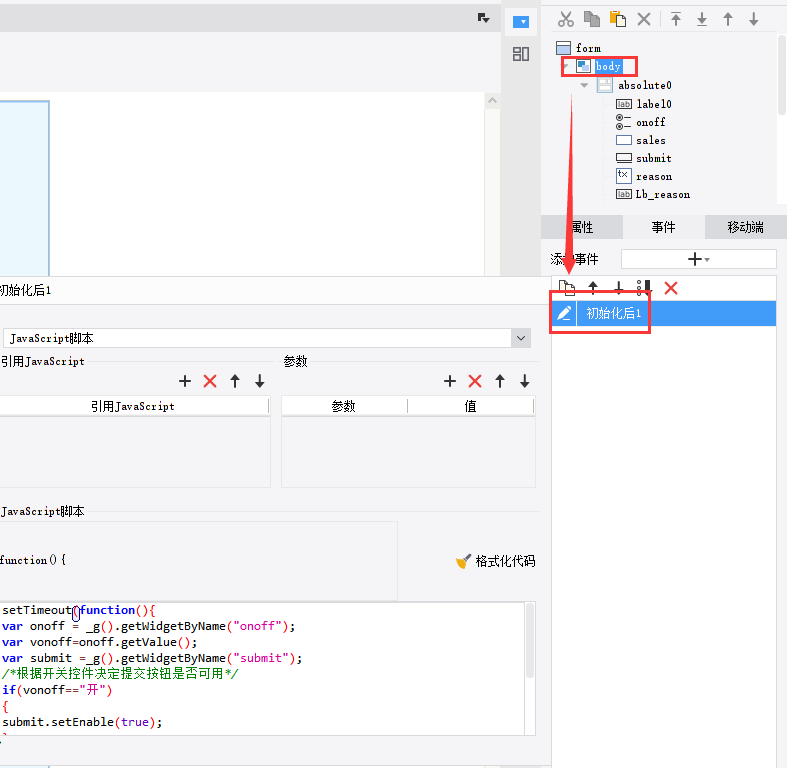Move the referenced JavaScript up
The height and width of the screenshot is (768, 787).
(x=235, y=381)
